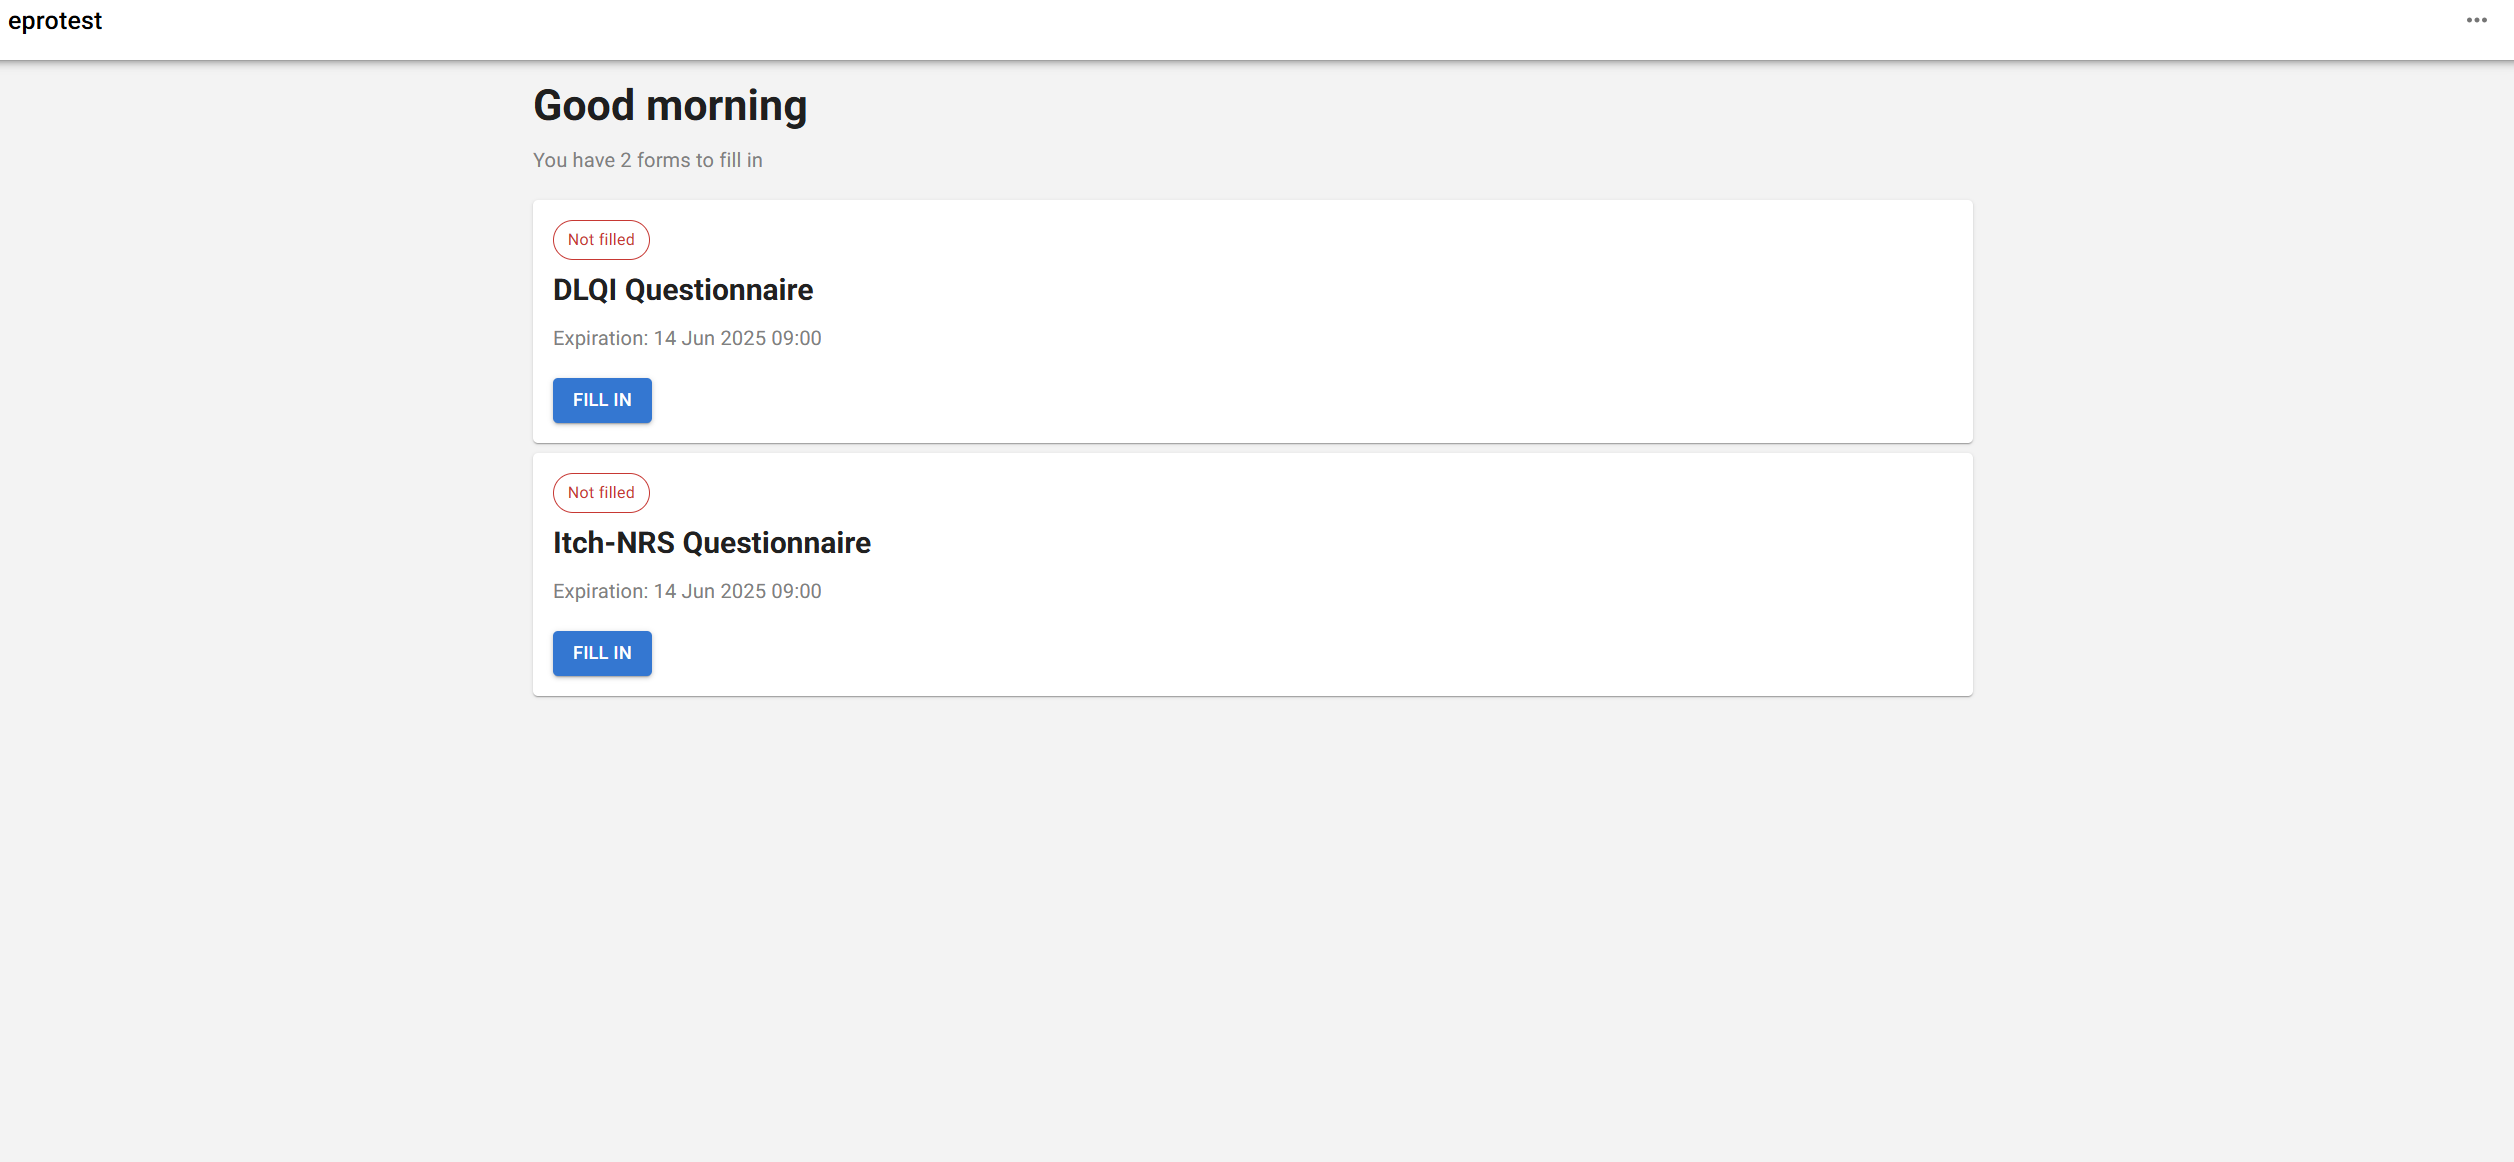Image resolution: width=2514 pixels, height=1162 pixels.
Task: Click the 'Expiration:' label in the DLQI card
Action: coord(600,339)
